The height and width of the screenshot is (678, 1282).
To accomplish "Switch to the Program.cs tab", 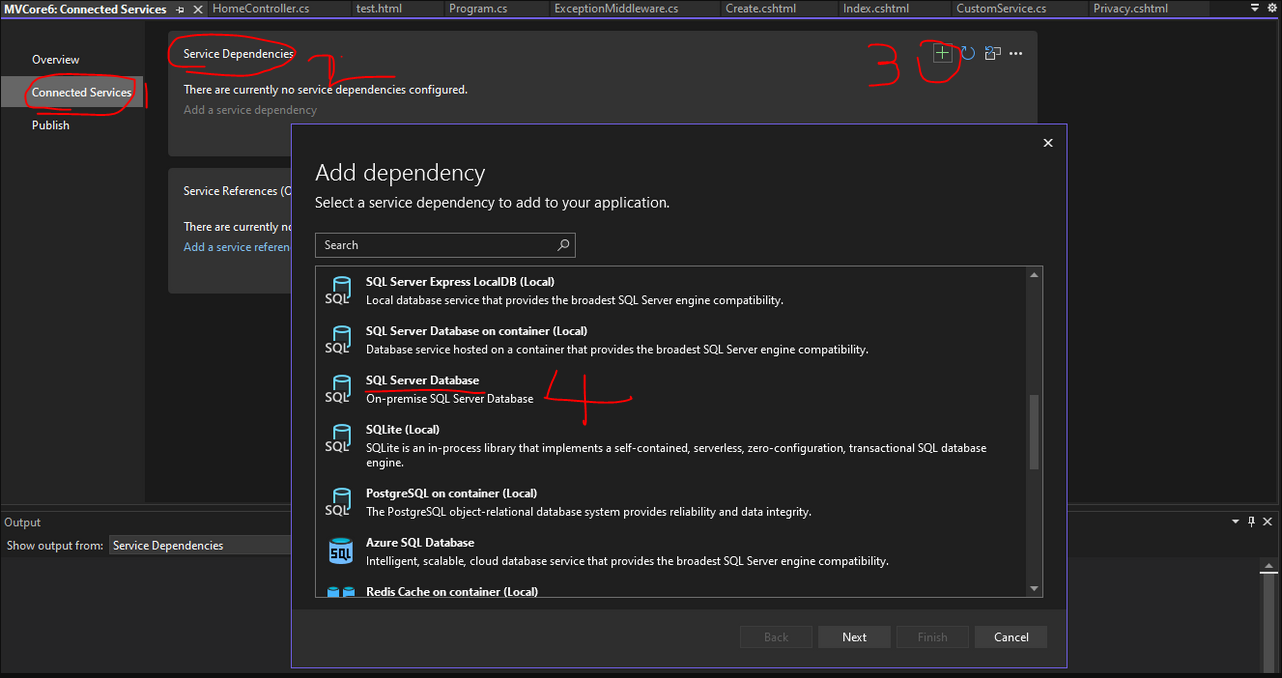I will (478, 8).
